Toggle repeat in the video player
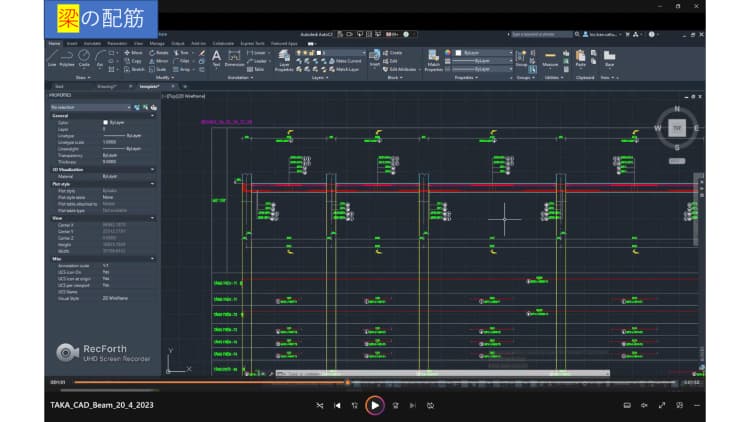The width and height of the screenshot is (750, 422). point(430,405)
